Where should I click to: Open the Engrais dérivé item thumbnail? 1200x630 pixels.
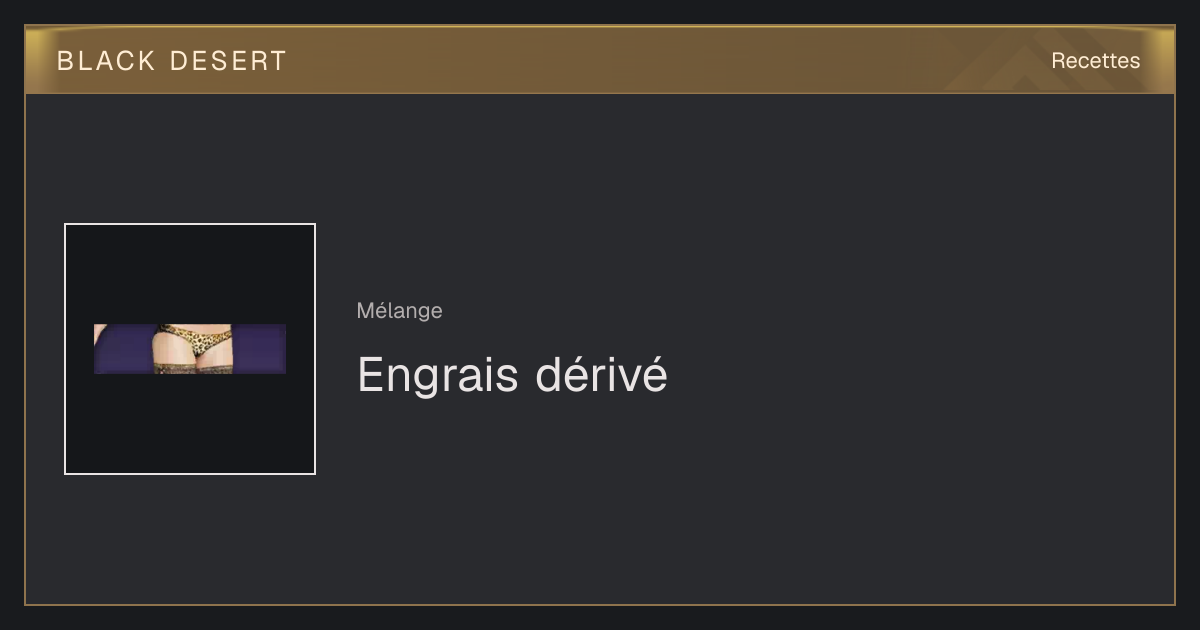point(190,349)
